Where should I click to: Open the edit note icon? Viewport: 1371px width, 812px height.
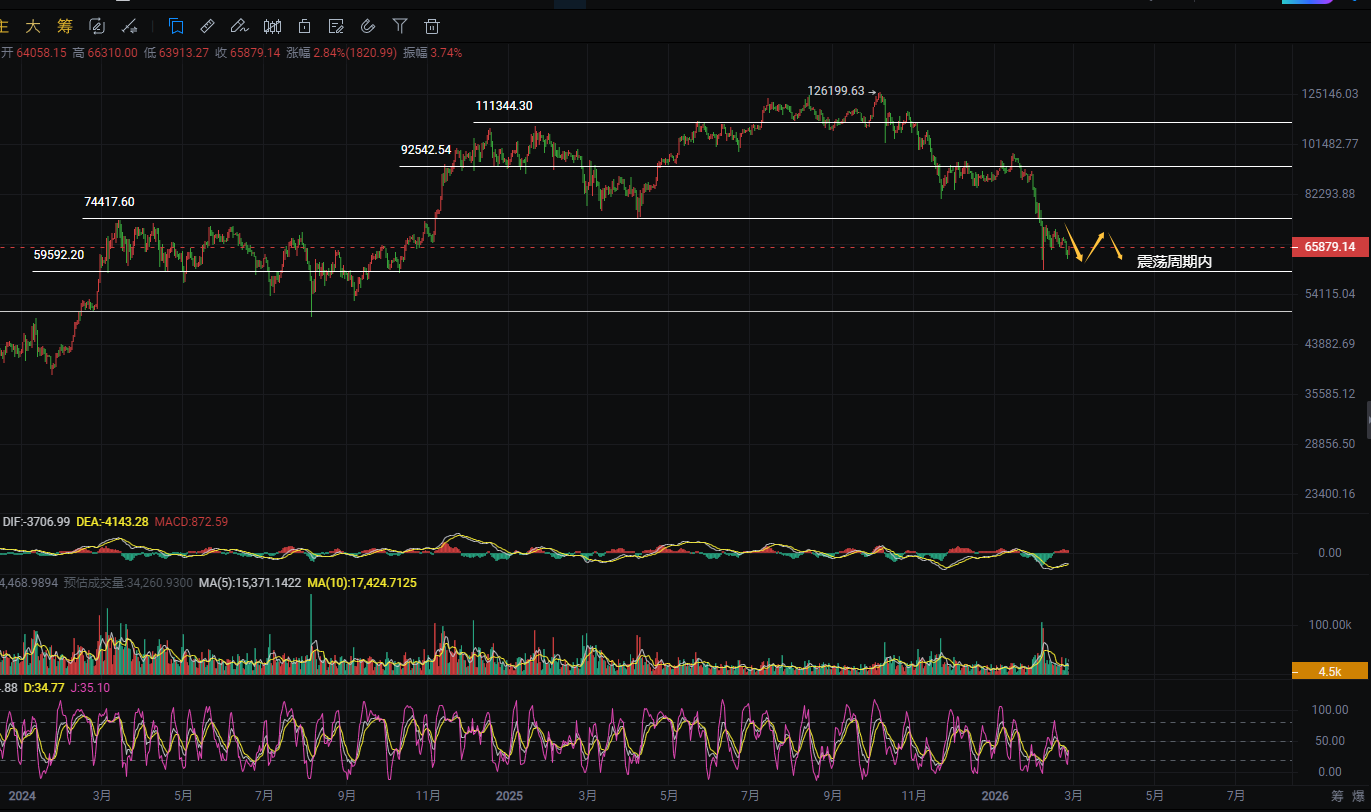336,26
